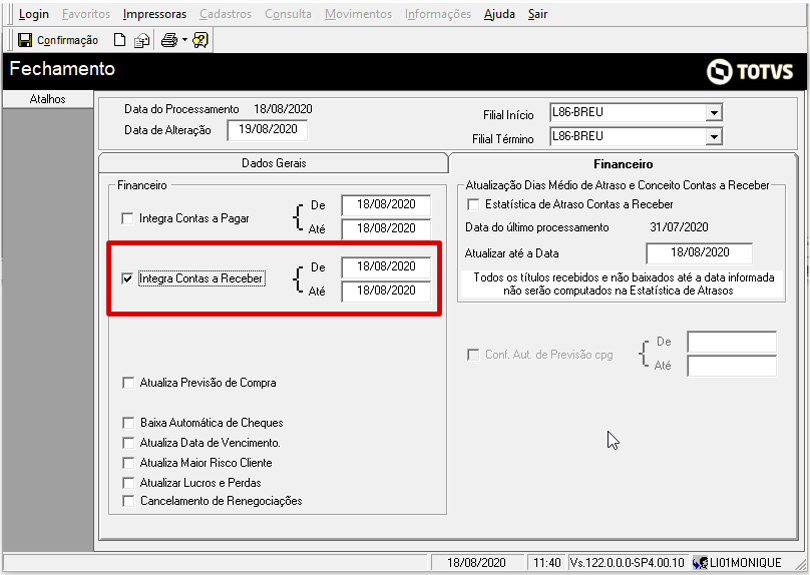
Task: Tick Baixa Automática de Cheques checkbox
Action: tap(128, 423)
